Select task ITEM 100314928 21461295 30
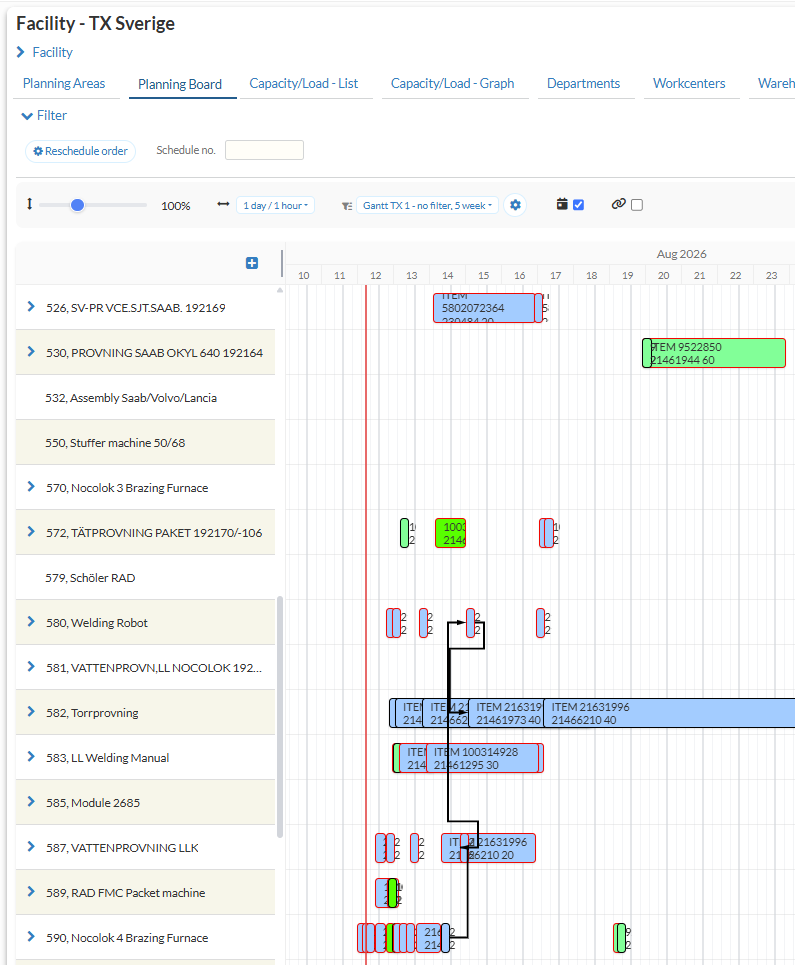Screen dimensions: 795x967 [x=483, y=759]
